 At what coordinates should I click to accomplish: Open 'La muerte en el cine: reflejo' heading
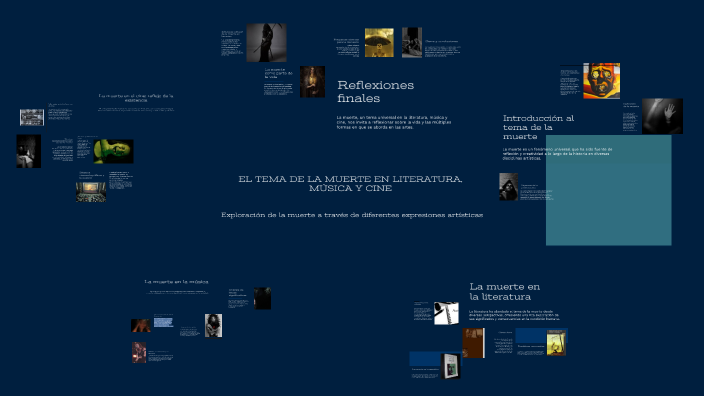click(x=136, y=98)
